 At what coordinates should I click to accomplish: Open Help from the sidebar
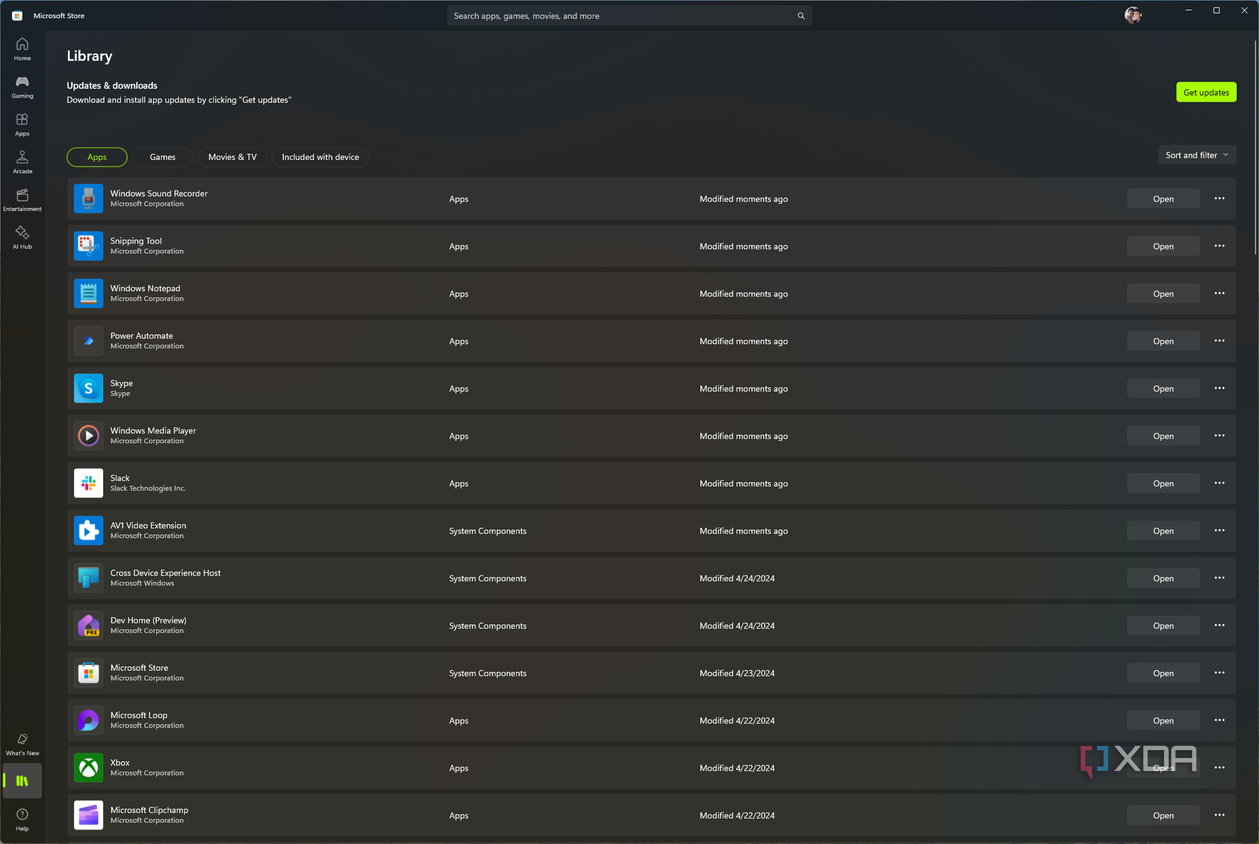22,819
